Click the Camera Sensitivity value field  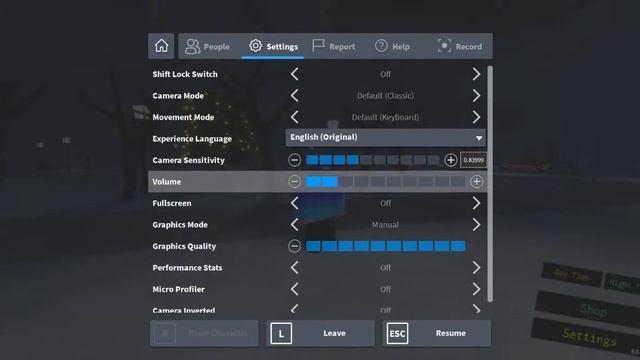pyautogui.click(x=473, y=160)
